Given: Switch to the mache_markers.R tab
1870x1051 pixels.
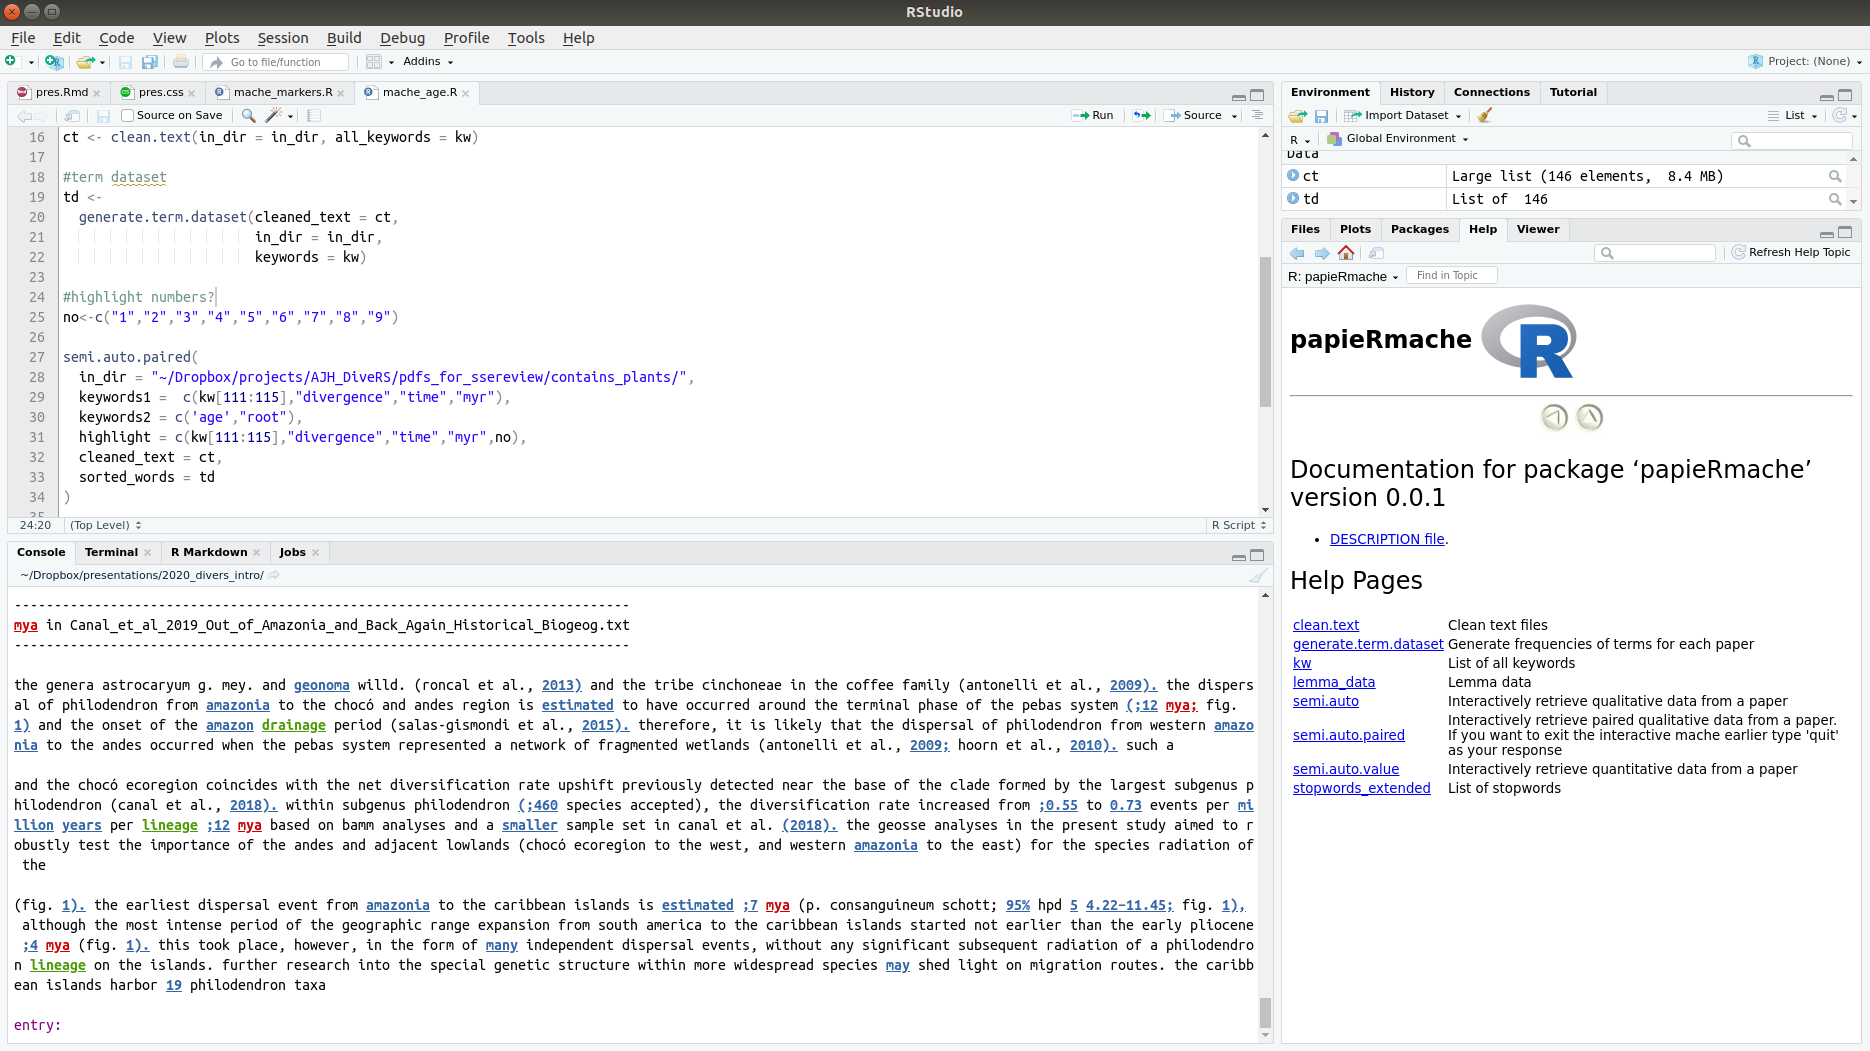Looking at the screenshot, I should [282, 93].
